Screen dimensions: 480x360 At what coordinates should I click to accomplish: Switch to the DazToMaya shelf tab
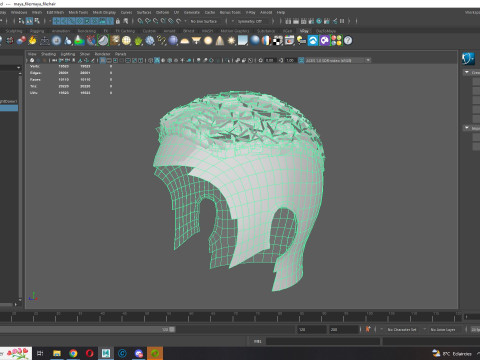coord(326,31)
